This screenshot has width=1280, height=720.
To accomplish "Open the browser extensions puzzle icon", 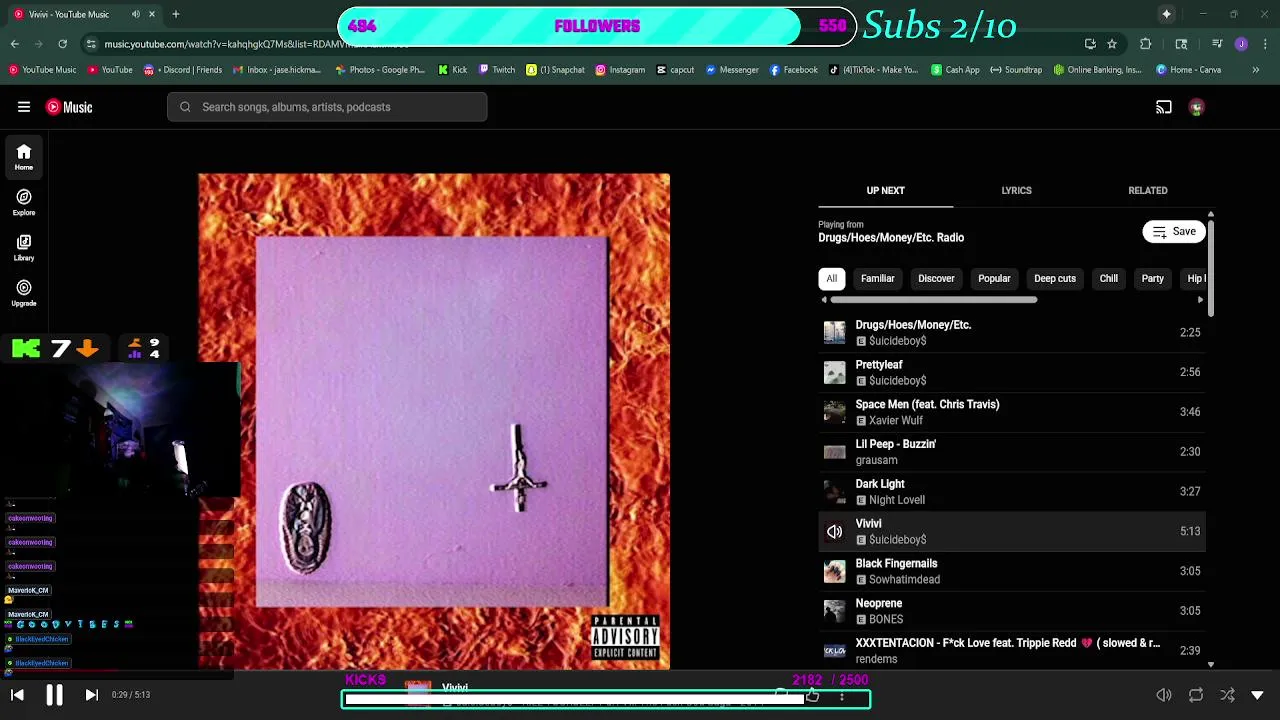I will [1146, 44].
